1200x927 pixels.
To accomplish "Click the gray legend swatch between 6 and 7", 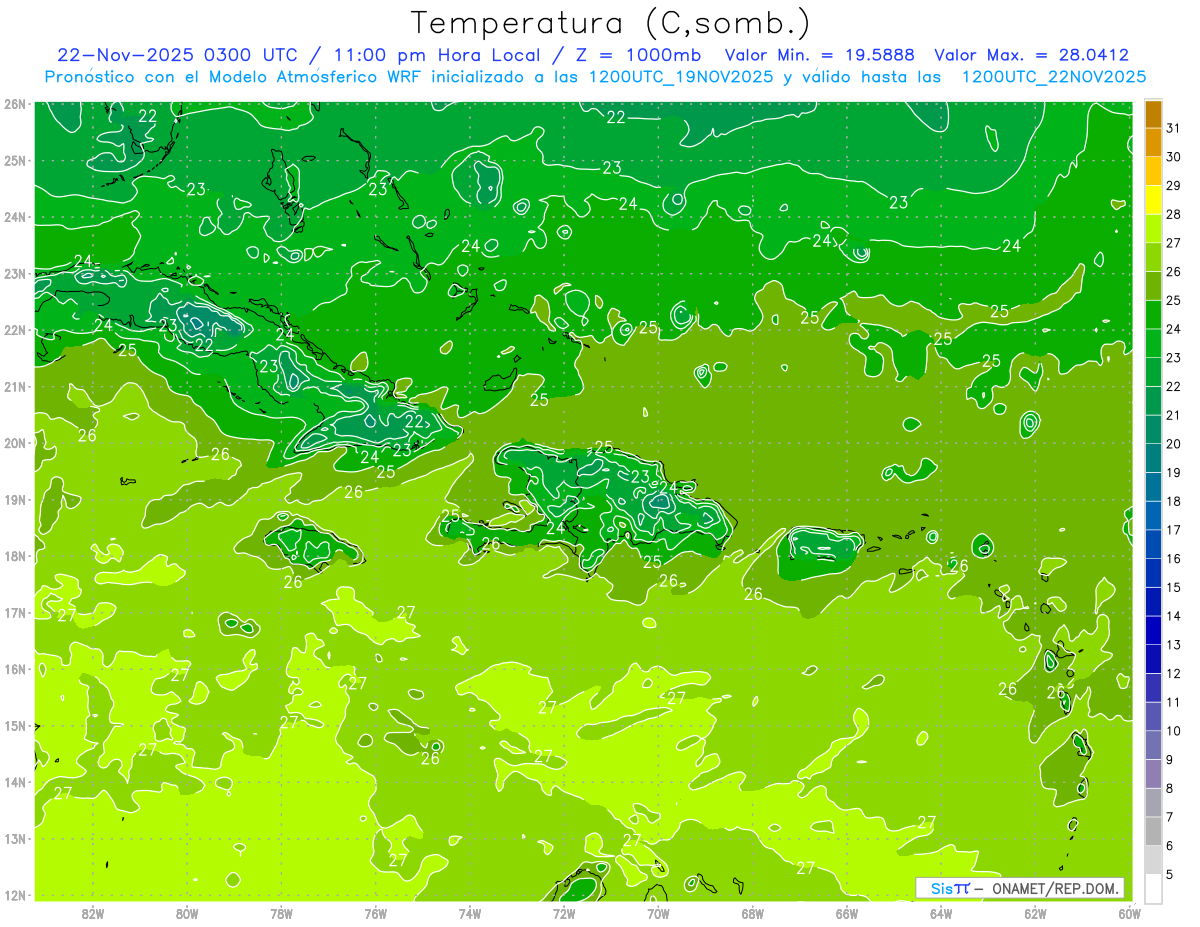I will tap(1153, 831).
